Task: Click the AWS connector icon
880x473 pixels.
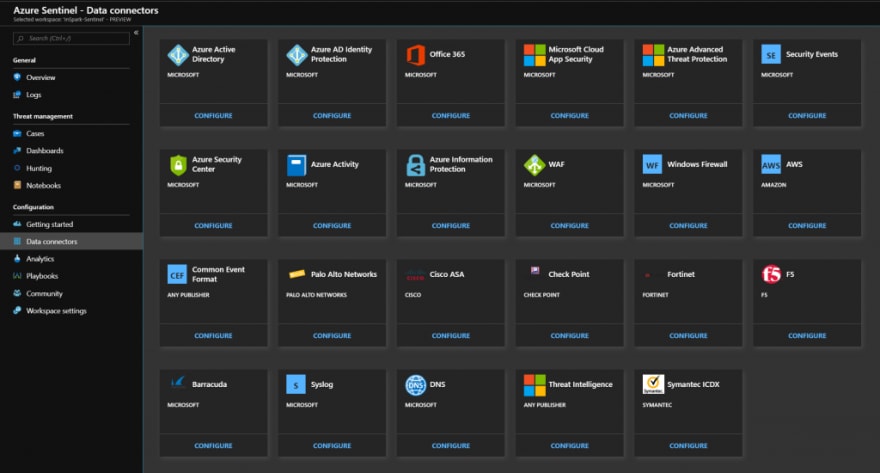Action: 771,165
